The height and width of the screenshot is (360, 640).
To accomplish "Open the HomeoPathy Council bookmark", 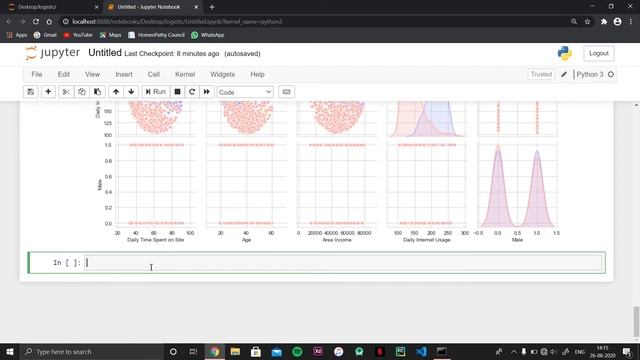I will click(x=156, y=35).
